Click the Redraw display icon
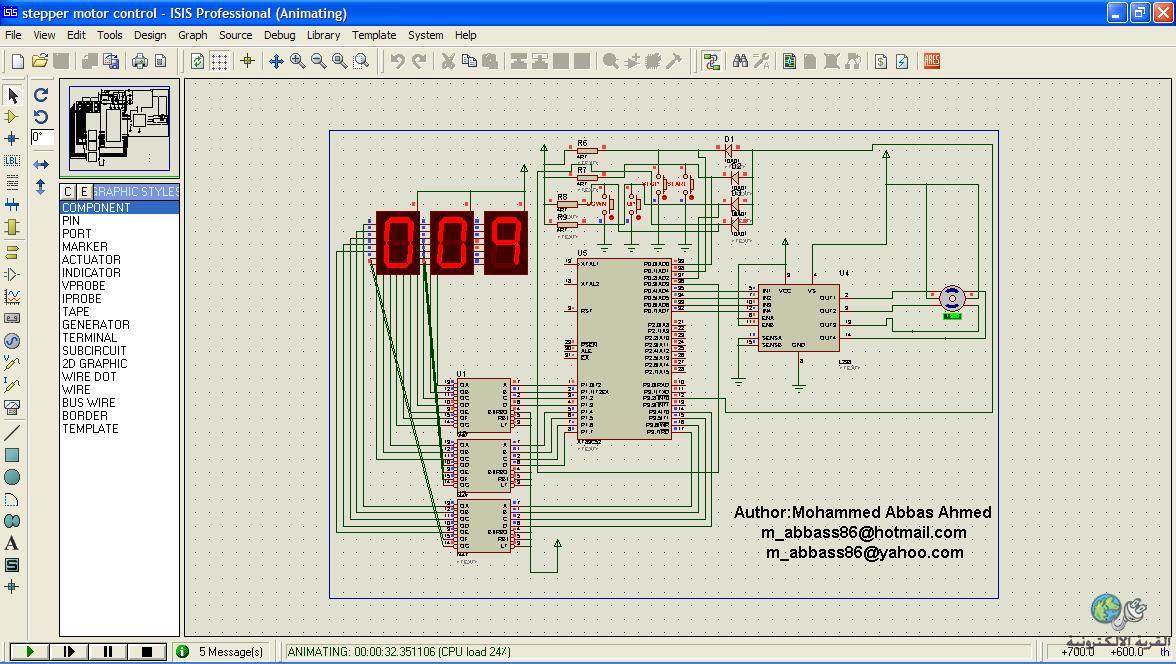 tap(197, 62)
